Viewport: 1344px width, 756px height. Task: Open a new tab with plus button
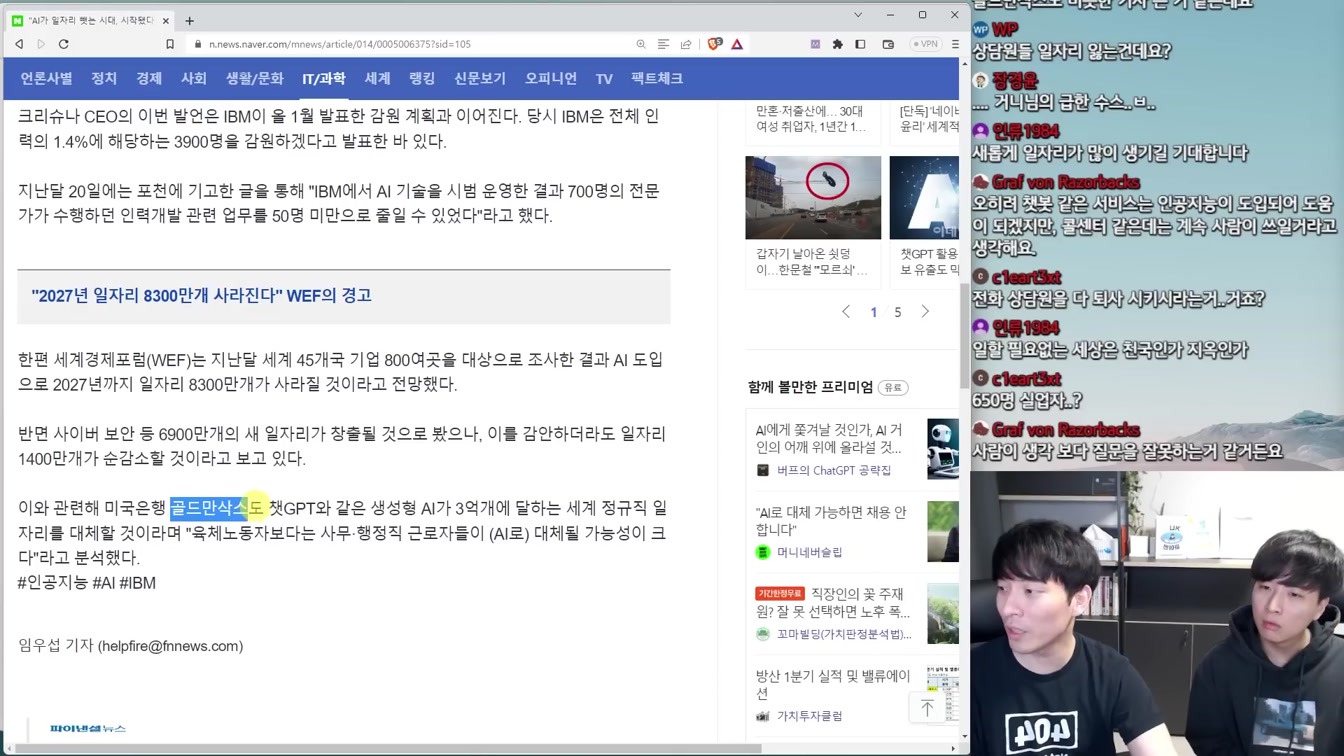click(189, 20)
